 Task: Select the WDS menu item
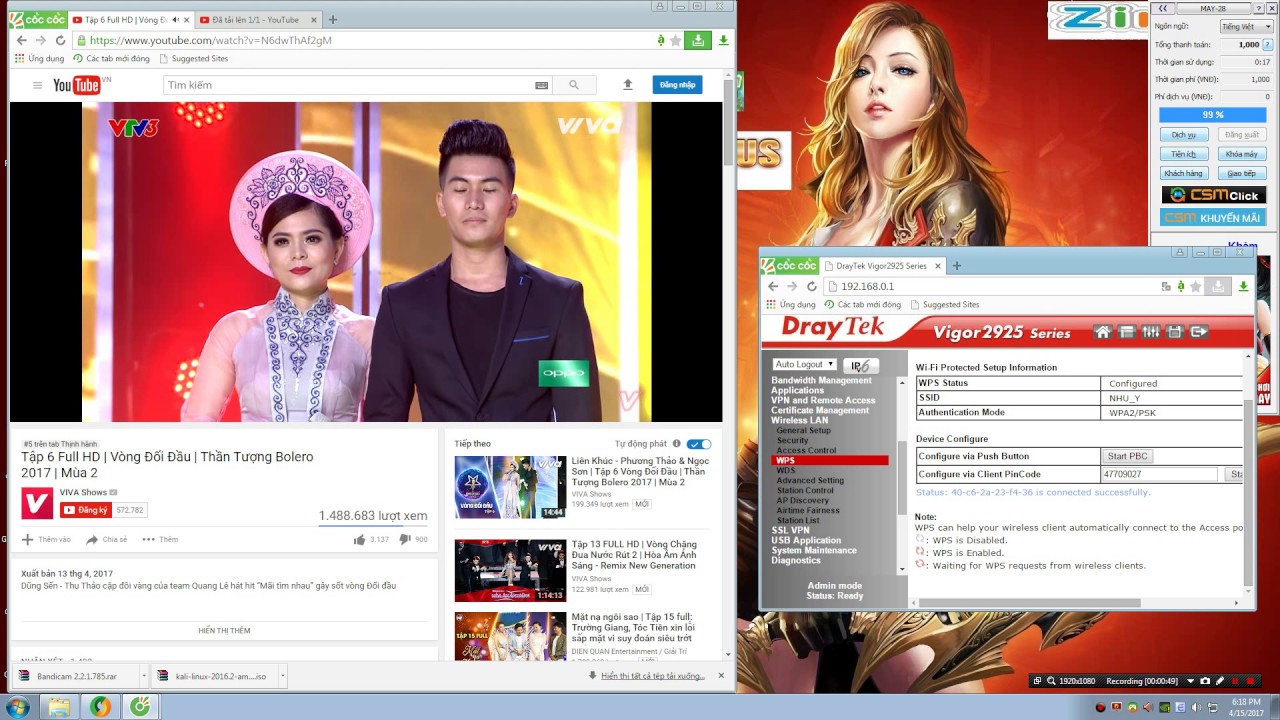tap(786, 470)
